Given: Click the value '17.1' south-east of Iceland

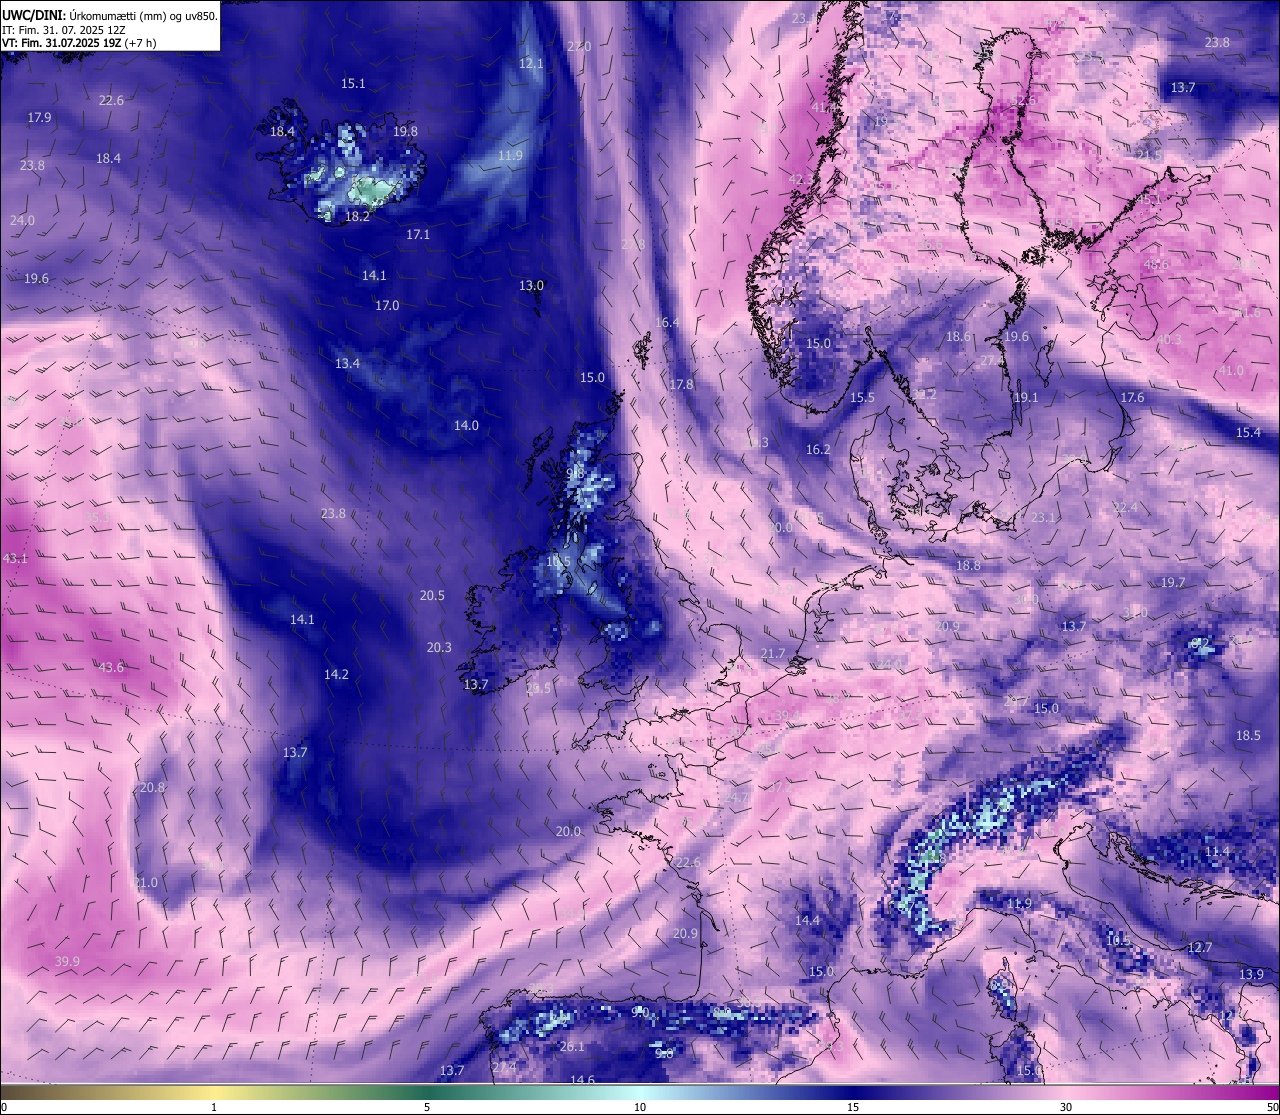Looking at the screenshot, I should pyautogui.click(x=418, y=235).
